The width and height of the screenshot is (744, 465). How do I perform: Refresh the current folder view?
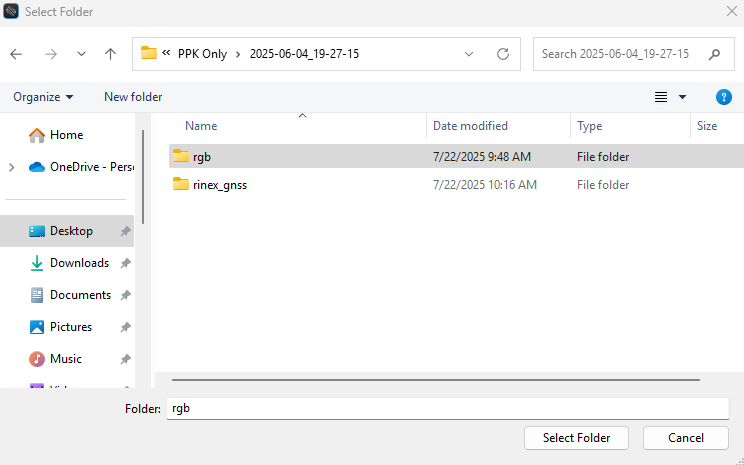click(503, 54)
